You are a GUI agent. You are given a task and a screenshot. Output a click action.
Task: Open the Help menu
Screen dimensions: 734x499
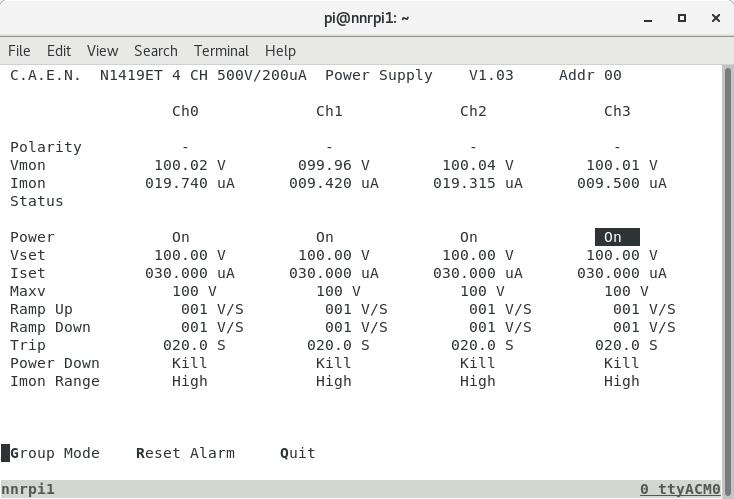280,50
